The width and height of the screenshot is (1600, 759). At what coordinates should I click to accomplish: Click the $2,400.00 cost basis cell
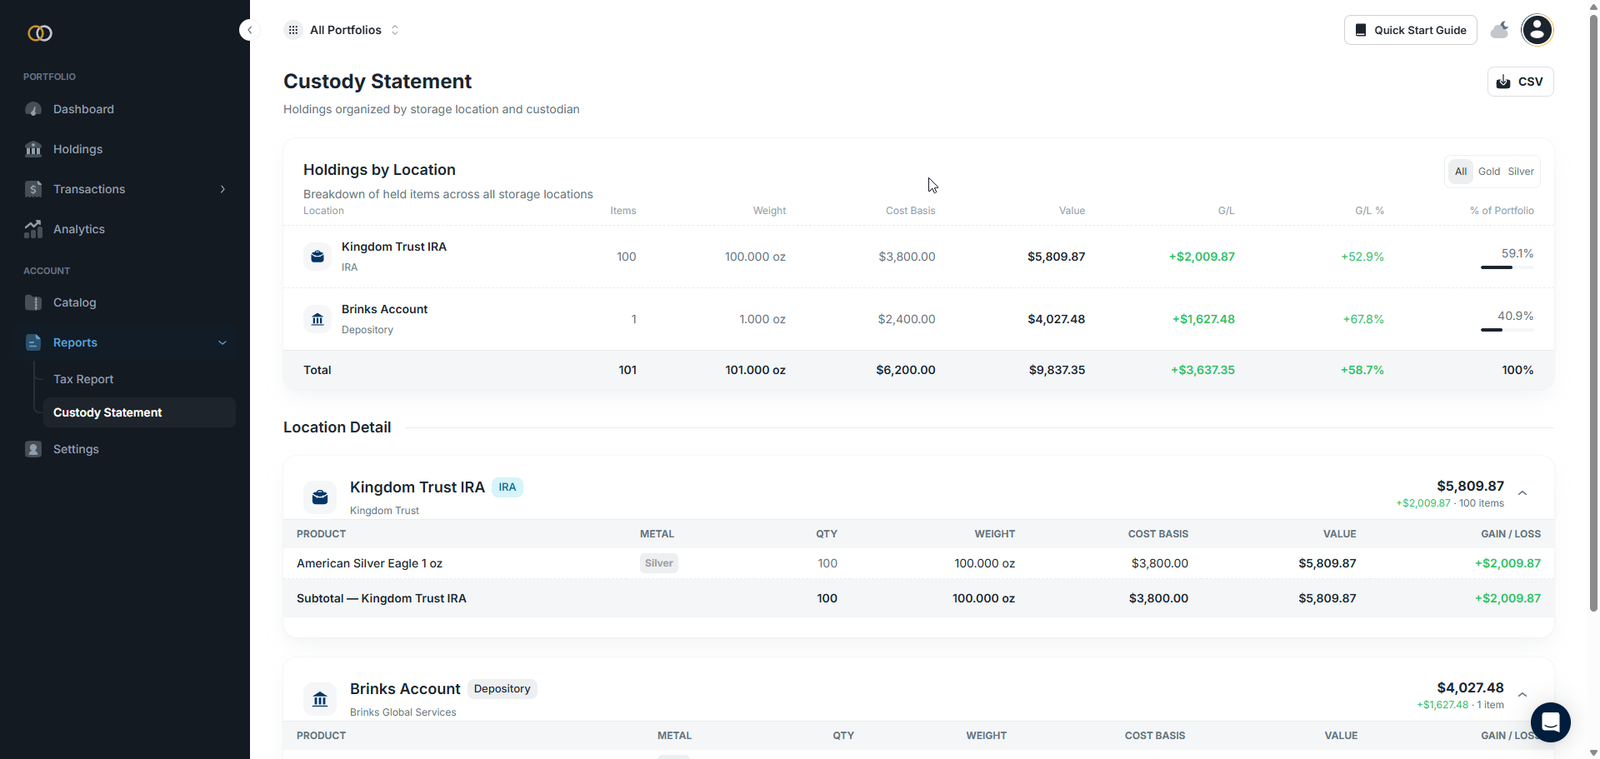click(x=906, y=319)
